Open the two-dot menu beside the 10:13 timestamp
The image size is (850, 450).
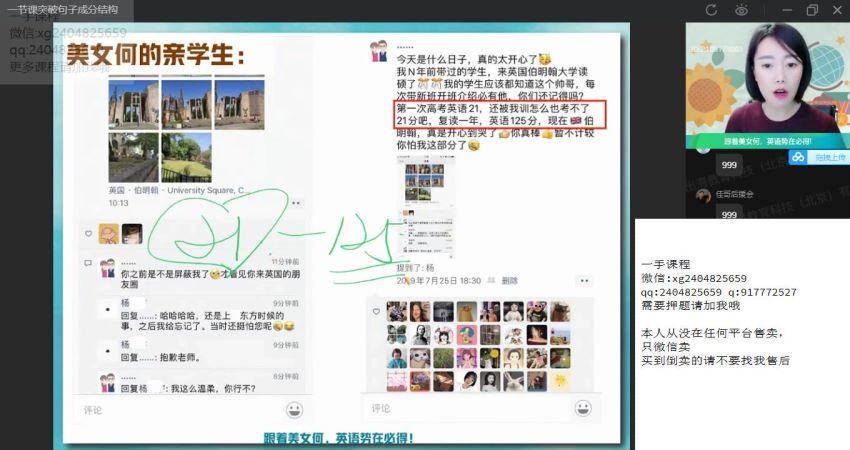pos(296,203)
